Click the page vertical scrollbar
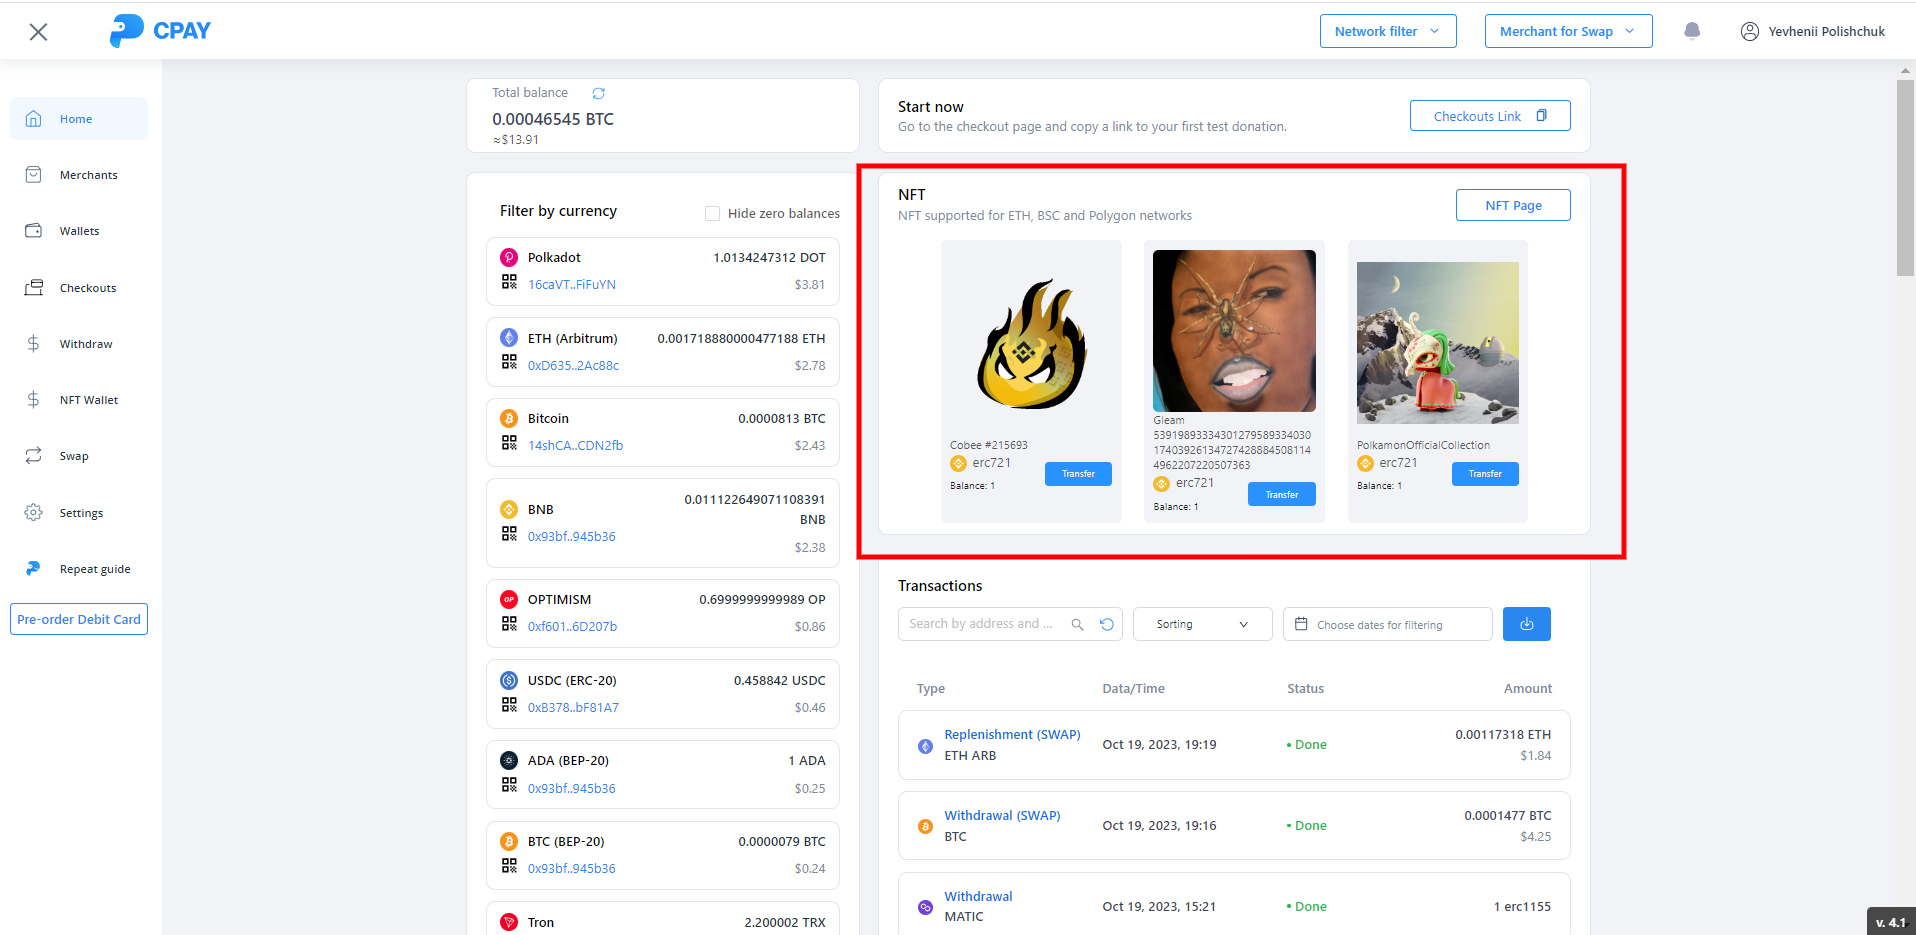This screenshot has width=1916, height=935. [x=1905, y=180]
